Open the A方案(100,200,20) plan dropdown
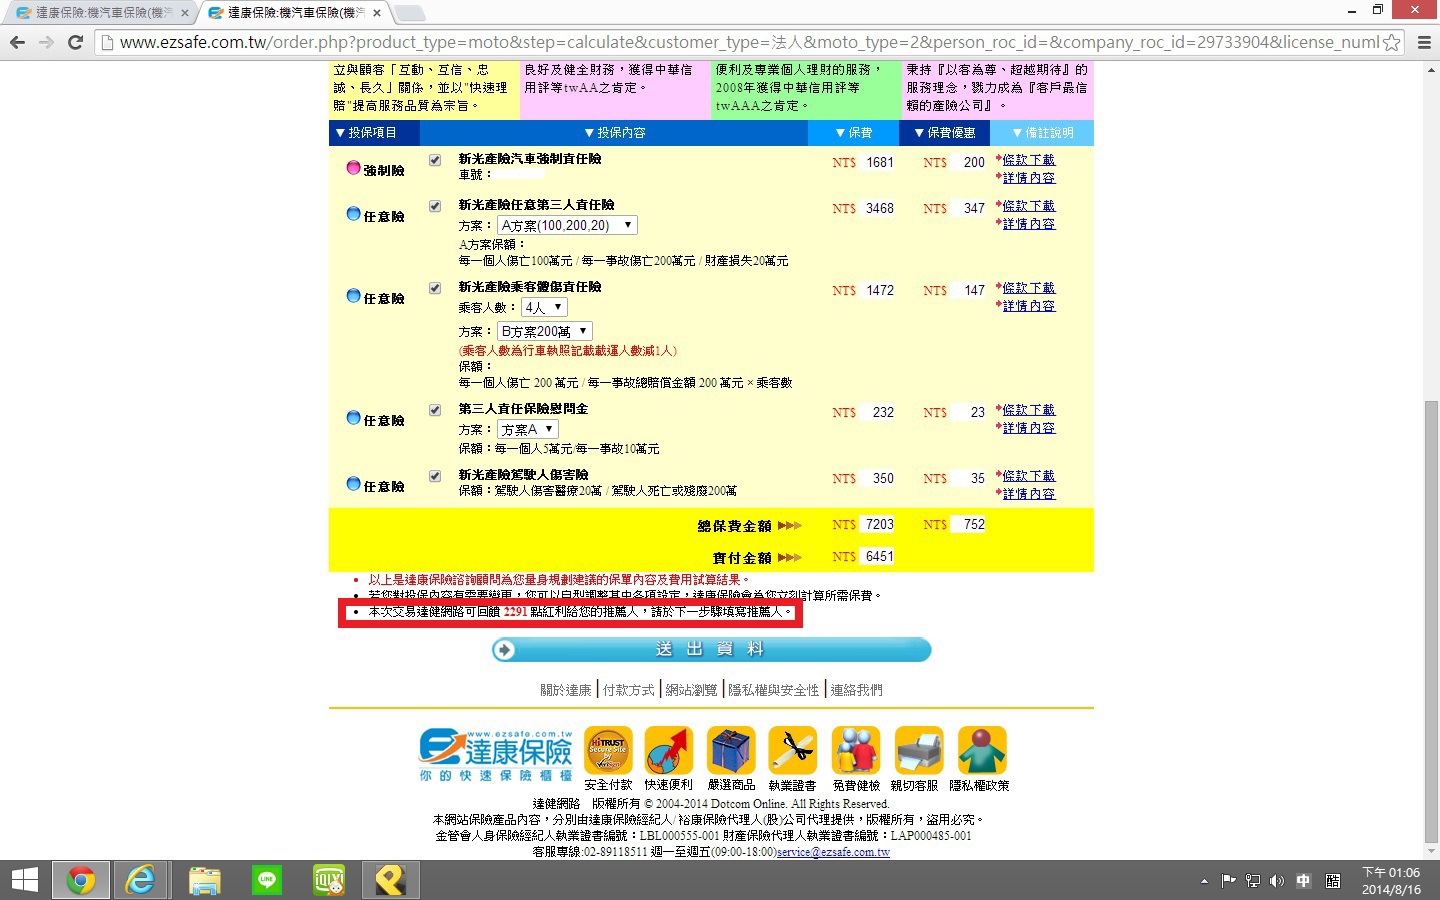The image size is (1440, 900). (567, 225)
